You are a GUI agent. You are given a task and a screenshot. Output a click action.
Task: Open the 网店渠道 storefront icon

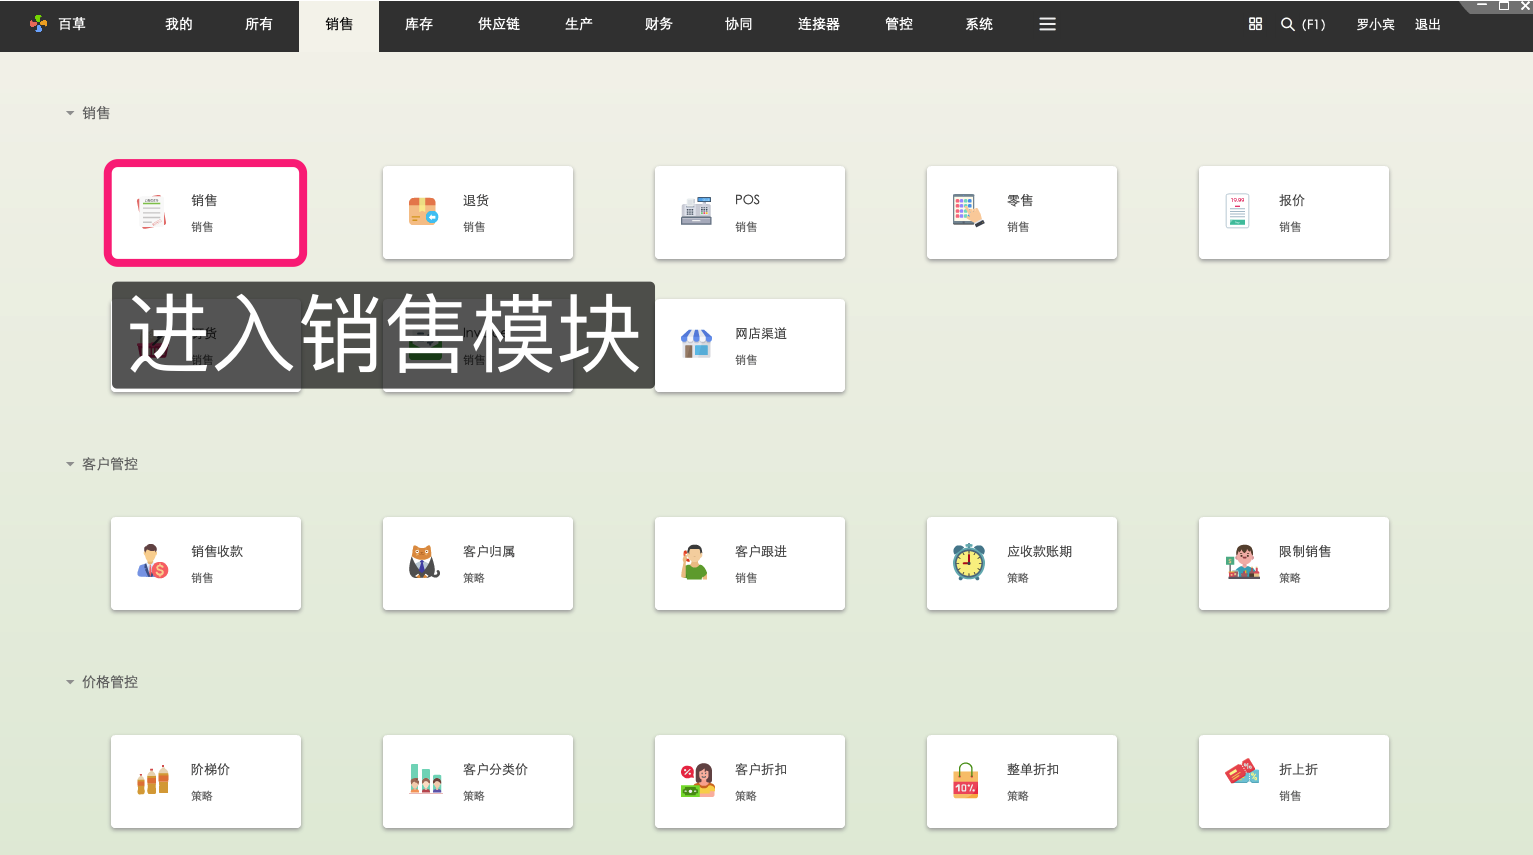pyautogui.click(x=696, y=345)
